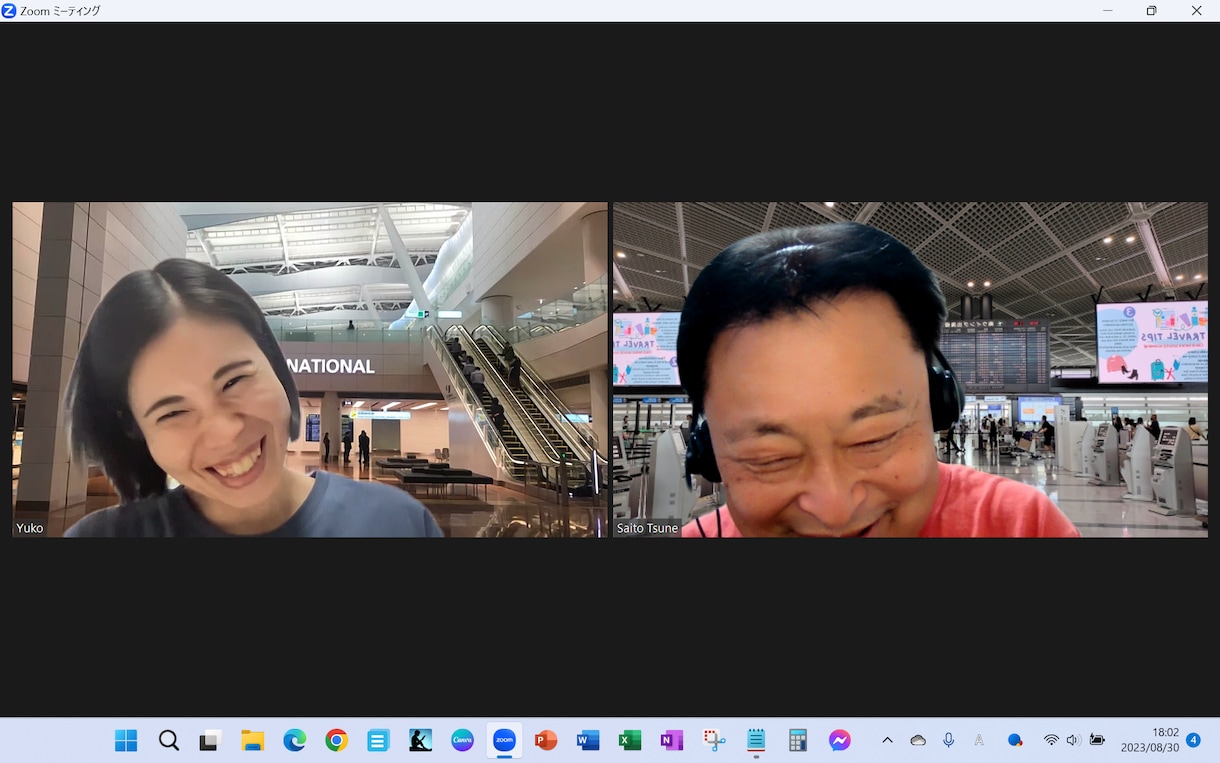Viewport: 1220px width, 763px height.
Task: Click the battery status icon
Action: coord(1097,740)
